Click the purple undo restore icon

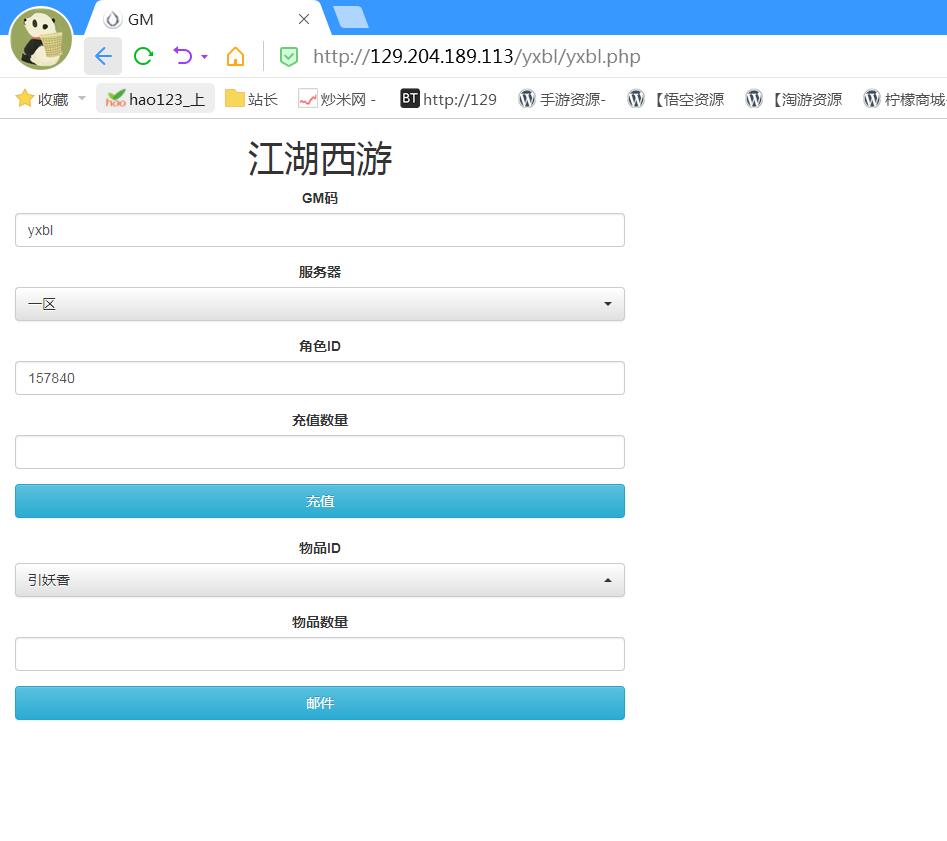(x=182, y=56)
